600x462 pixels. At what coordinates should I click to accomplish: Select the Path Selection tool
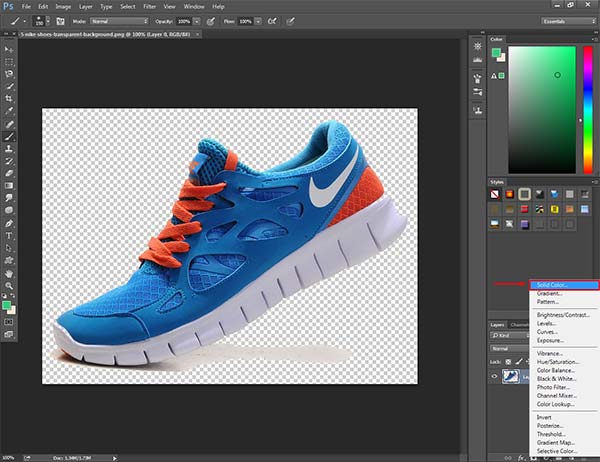[x=8, y=248]
